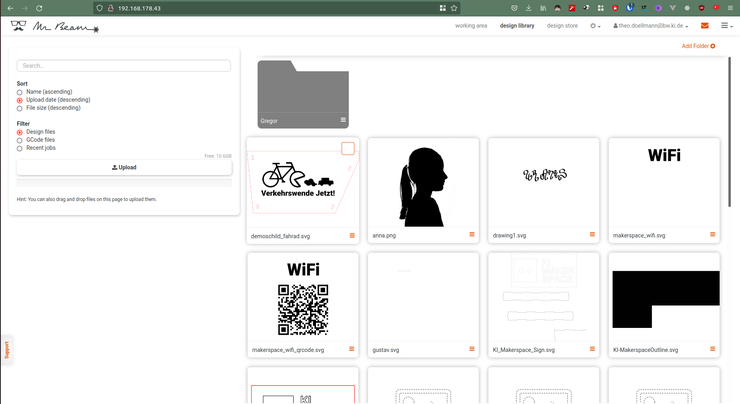The image size is (740, 404).
Task: Open makerspace_wifi_qrcode.svg QR thumbnail
Action: [x=303, y=297]
